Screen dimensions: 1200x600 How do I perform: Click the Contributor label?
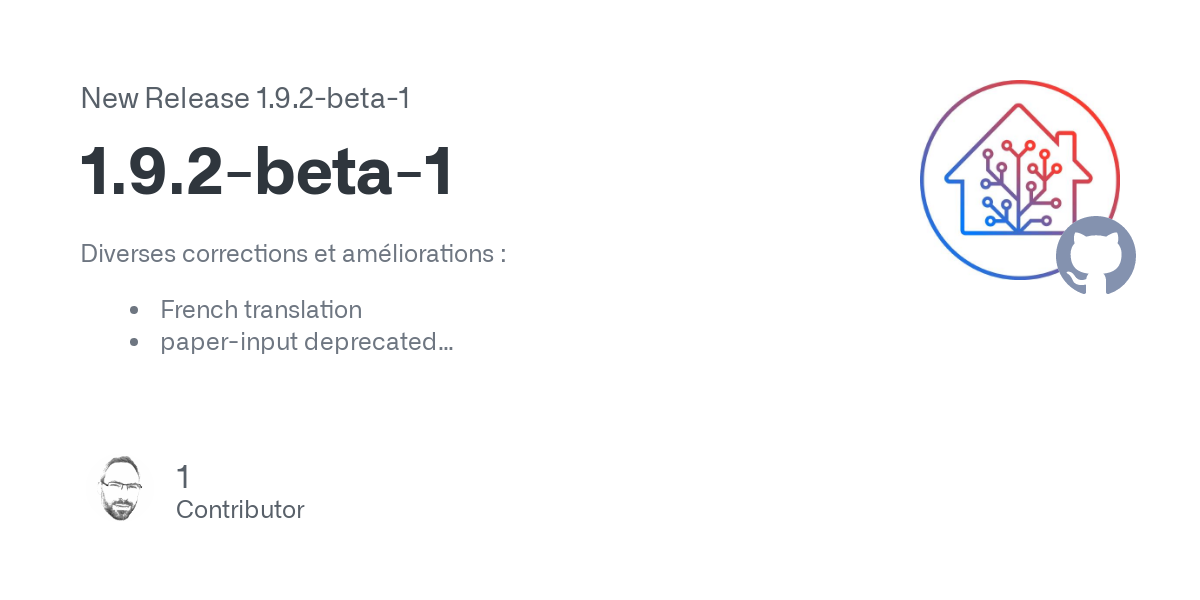click(x=240, y=510)
